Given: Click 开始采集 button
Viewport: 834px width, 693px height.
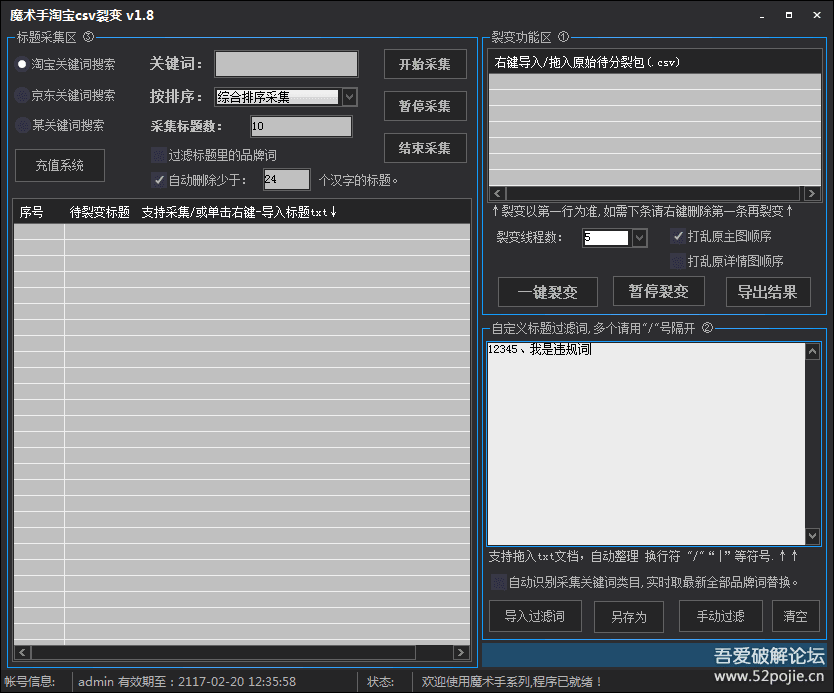Looking at the screenshot, I should tap(425, 64).
